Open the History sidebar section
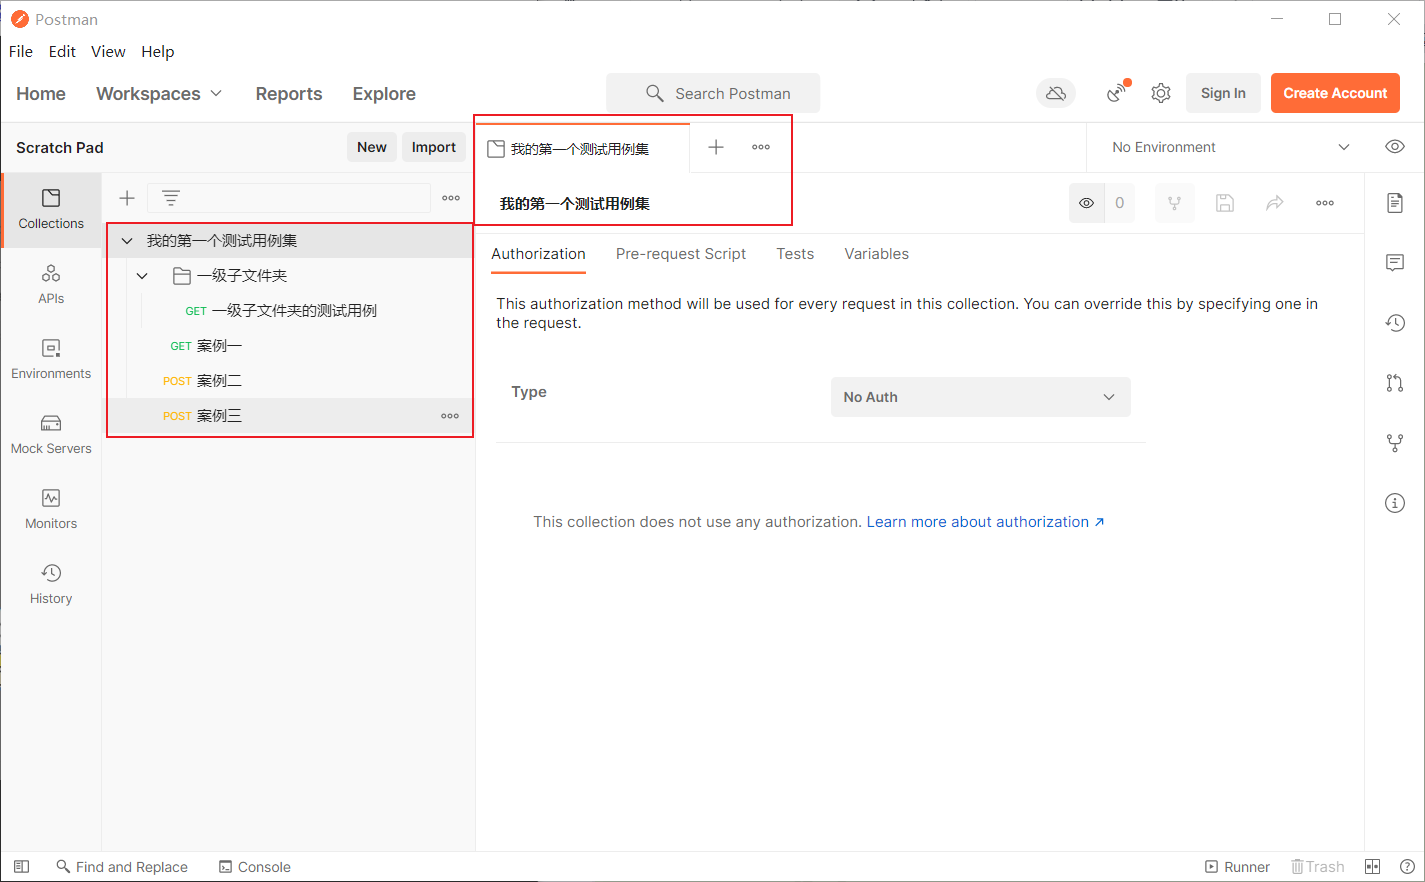 coord(51,584)
